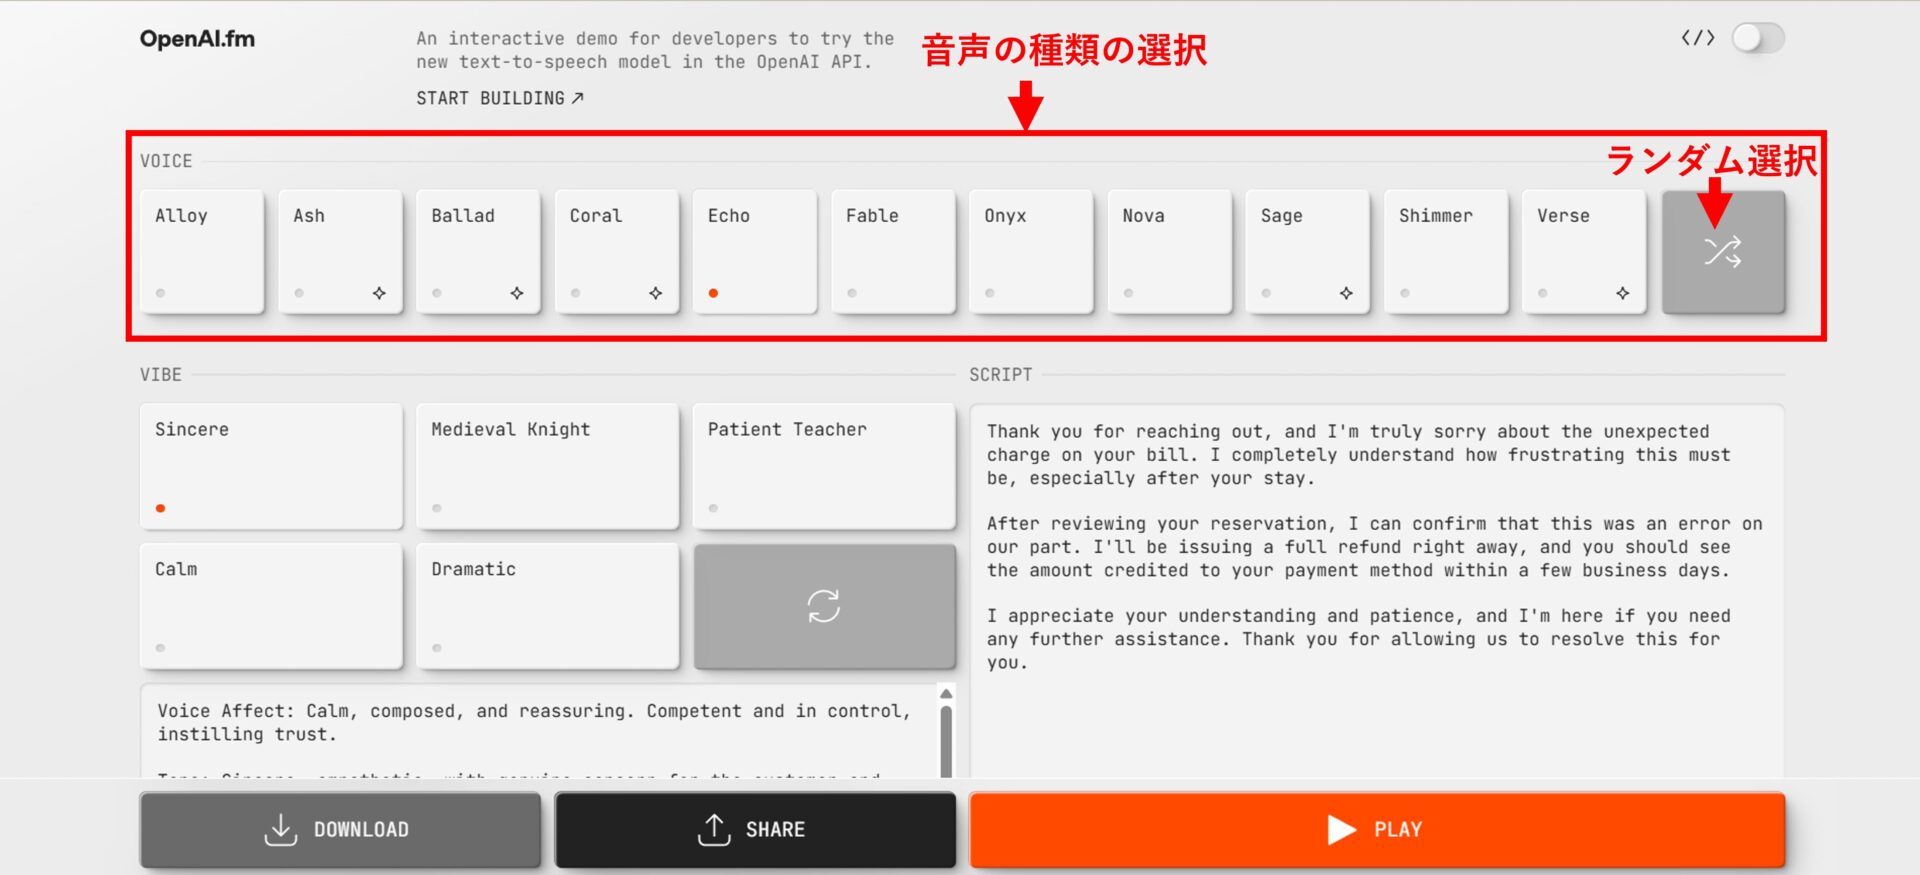Screen dimensions: 1920x875
Task: Click into the Voice Affect instructions box
Action: click(x=540, y=731)
